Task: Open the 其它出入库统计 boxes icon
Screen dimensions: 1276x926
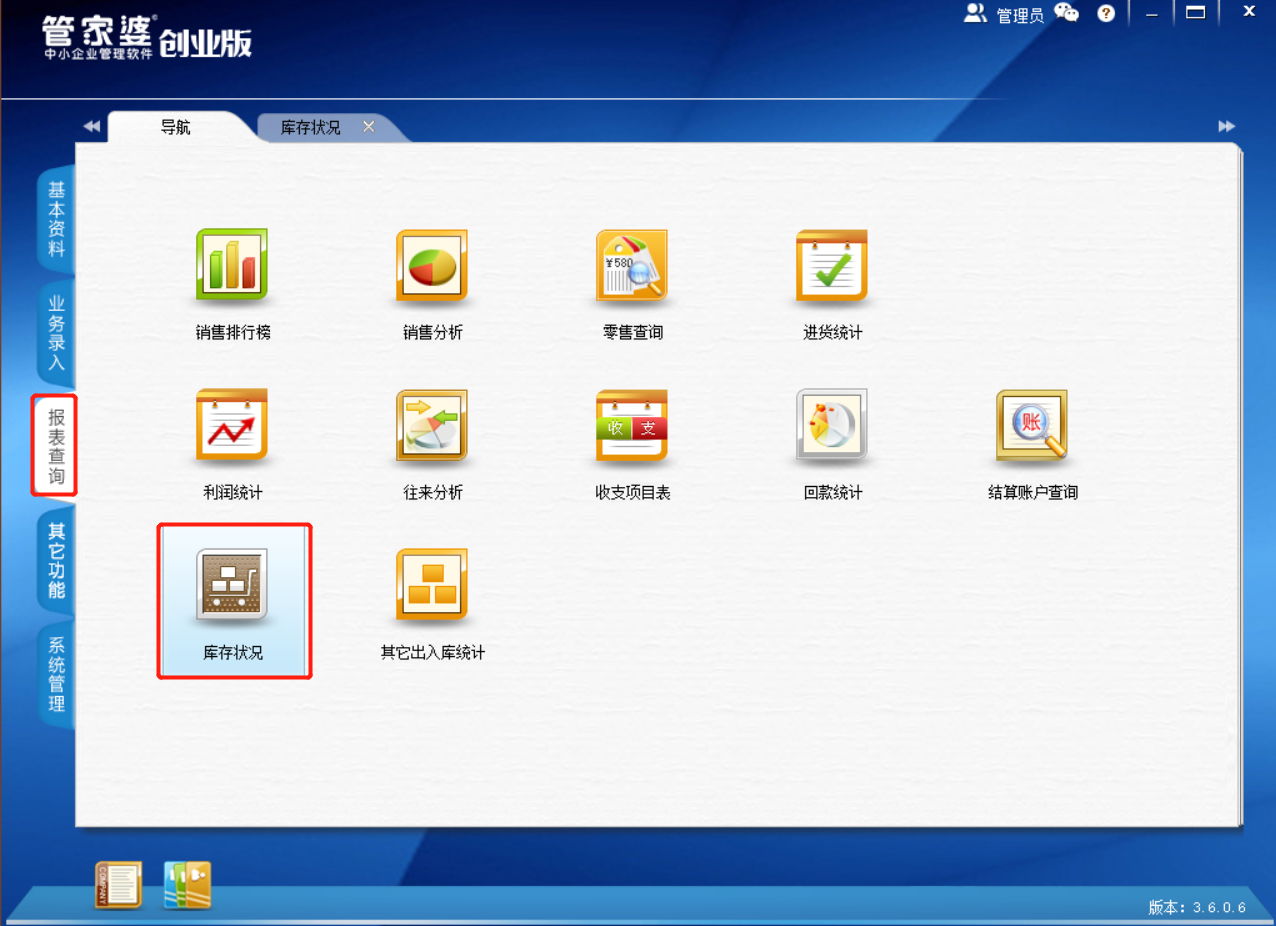Action: (432, 585)
